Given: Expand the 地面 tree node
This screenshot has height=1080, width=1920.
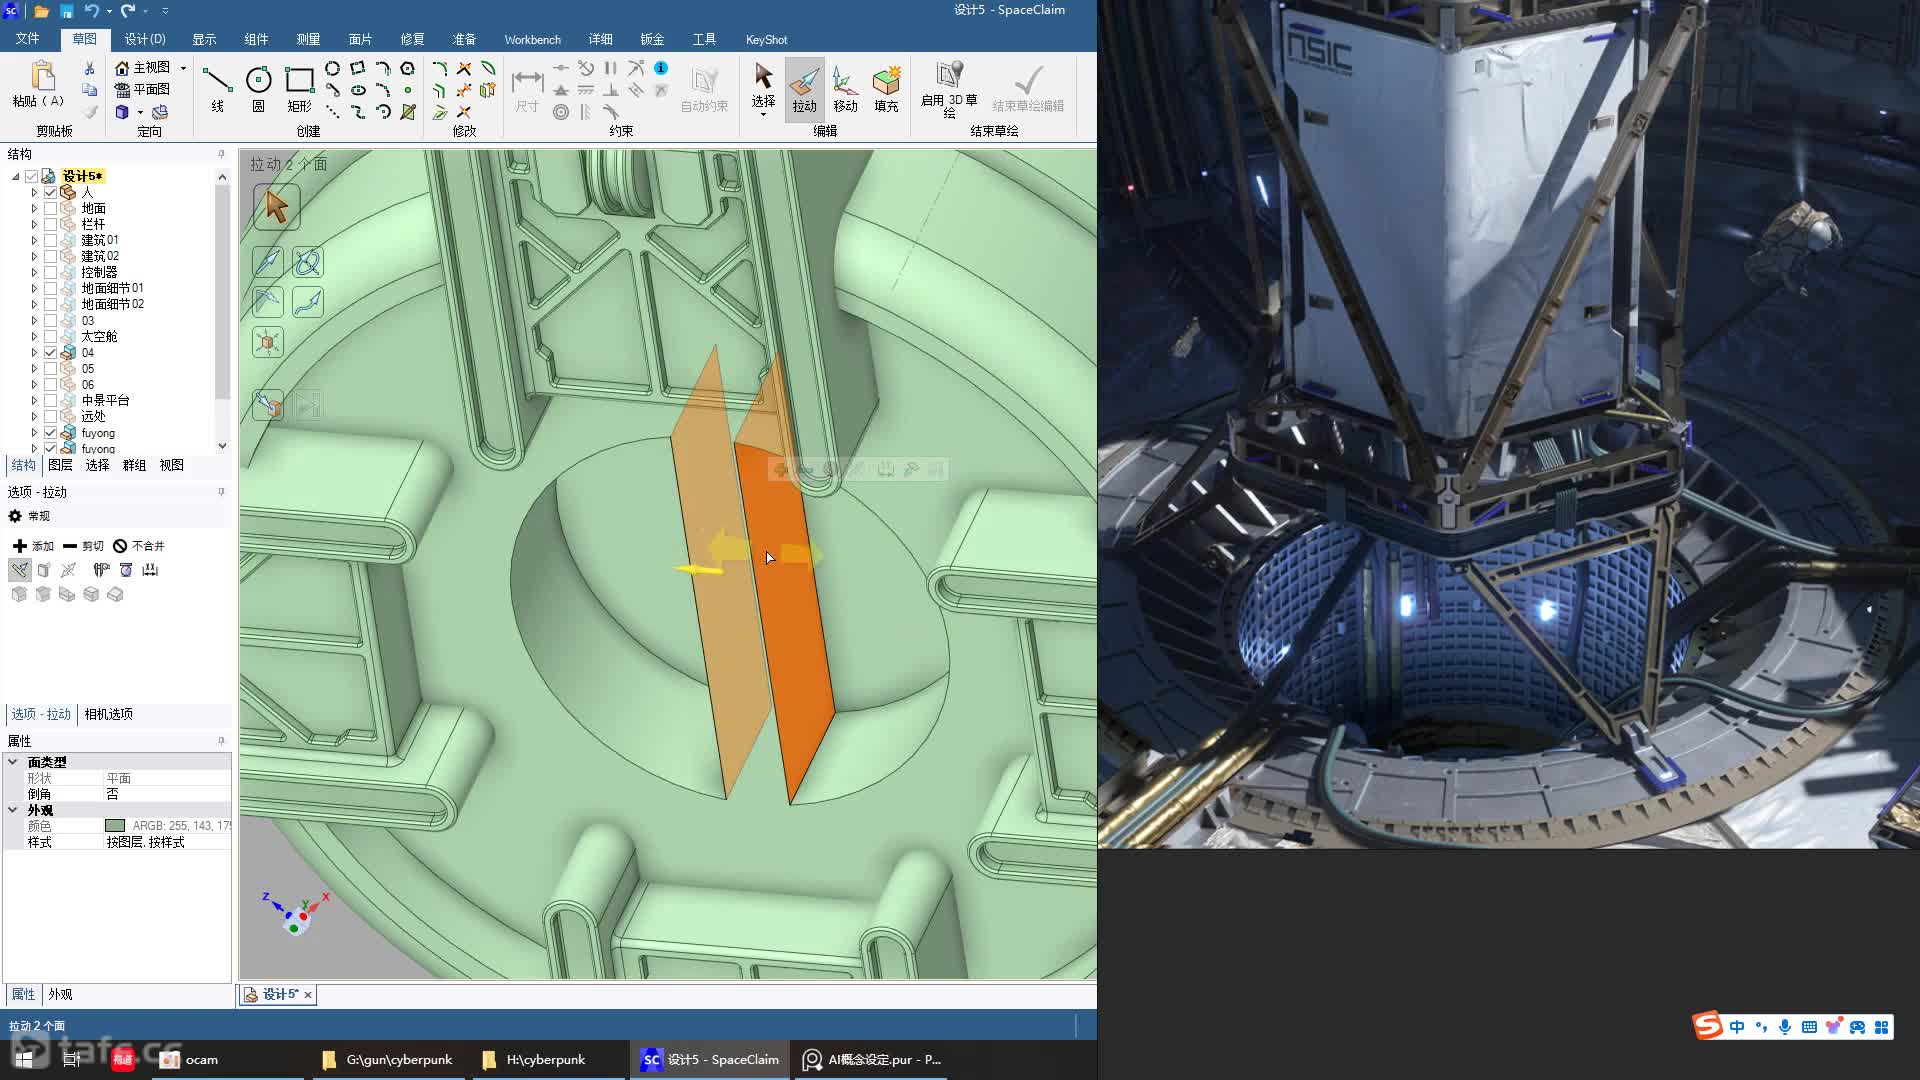Looking at the screenshot, I should (34, 208).
